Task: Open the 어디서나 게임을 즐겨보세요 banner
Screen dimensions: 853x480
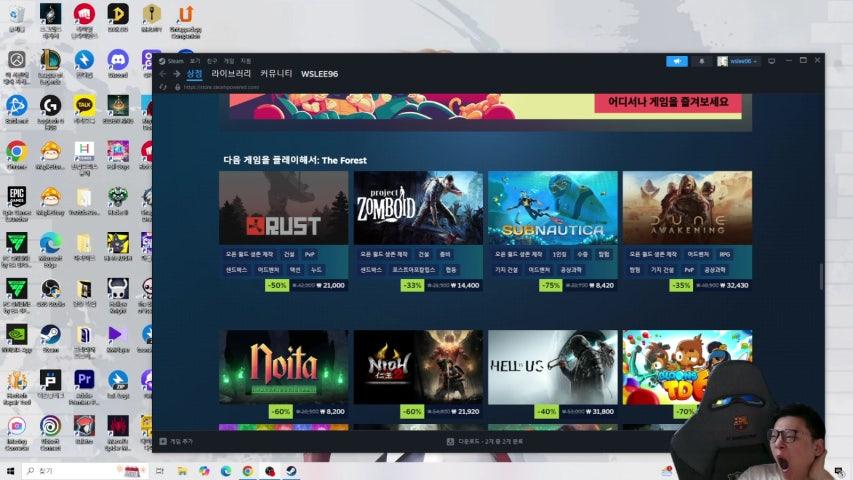Action: [x=668, y=102]
